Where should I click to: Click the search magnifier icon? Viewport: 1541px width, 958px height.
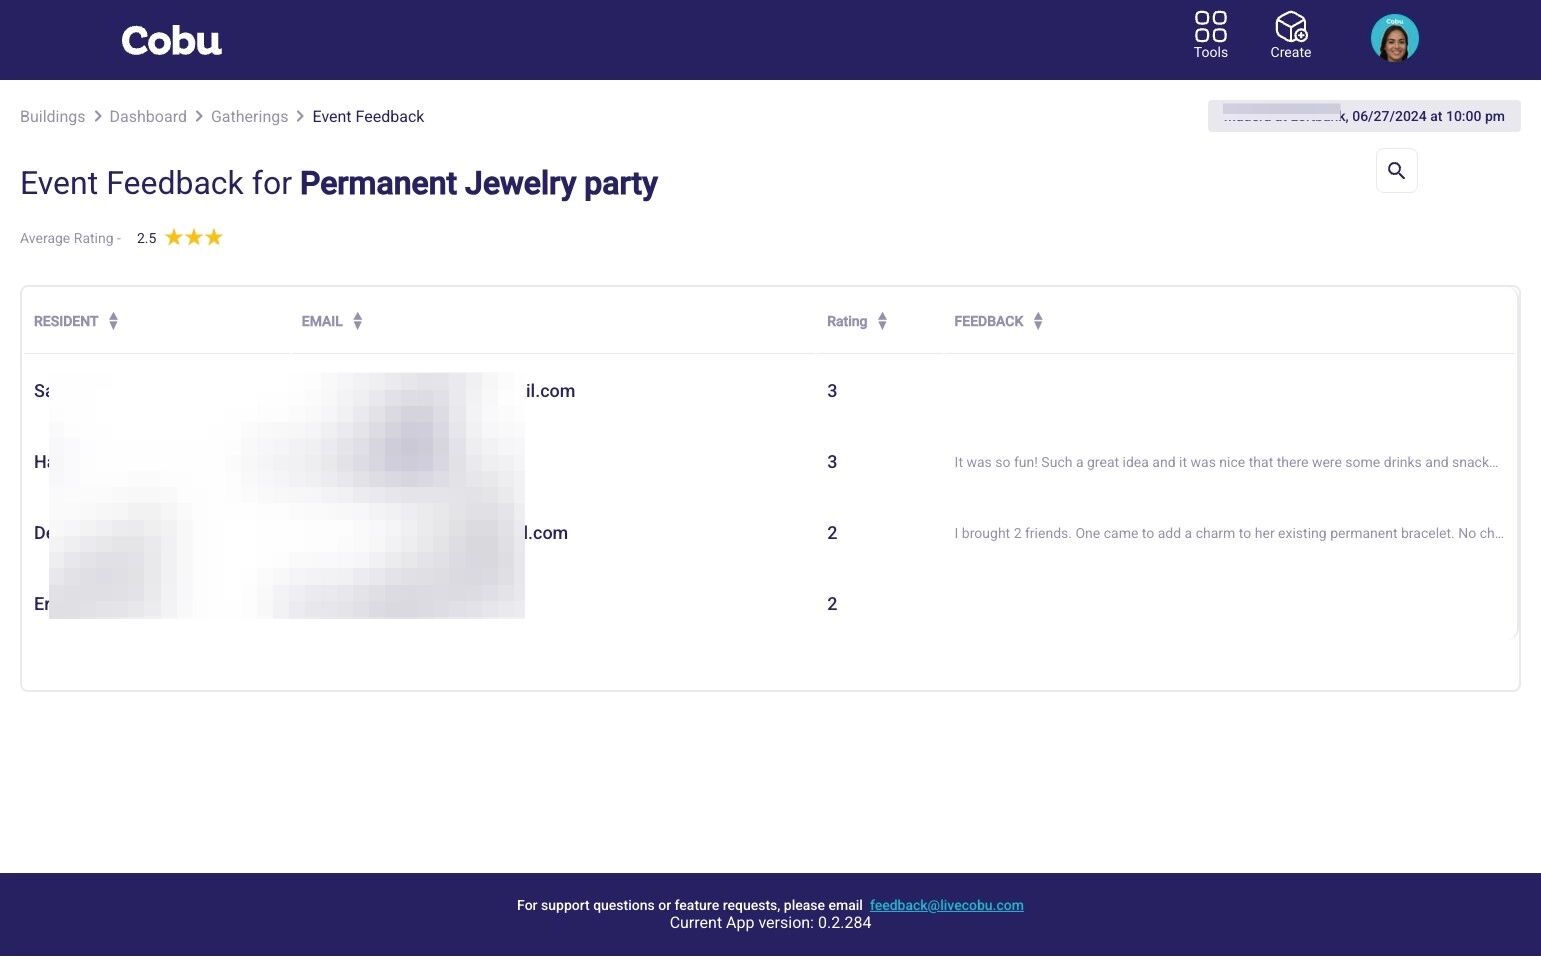pyautogui.click(x=1396, y=171)
